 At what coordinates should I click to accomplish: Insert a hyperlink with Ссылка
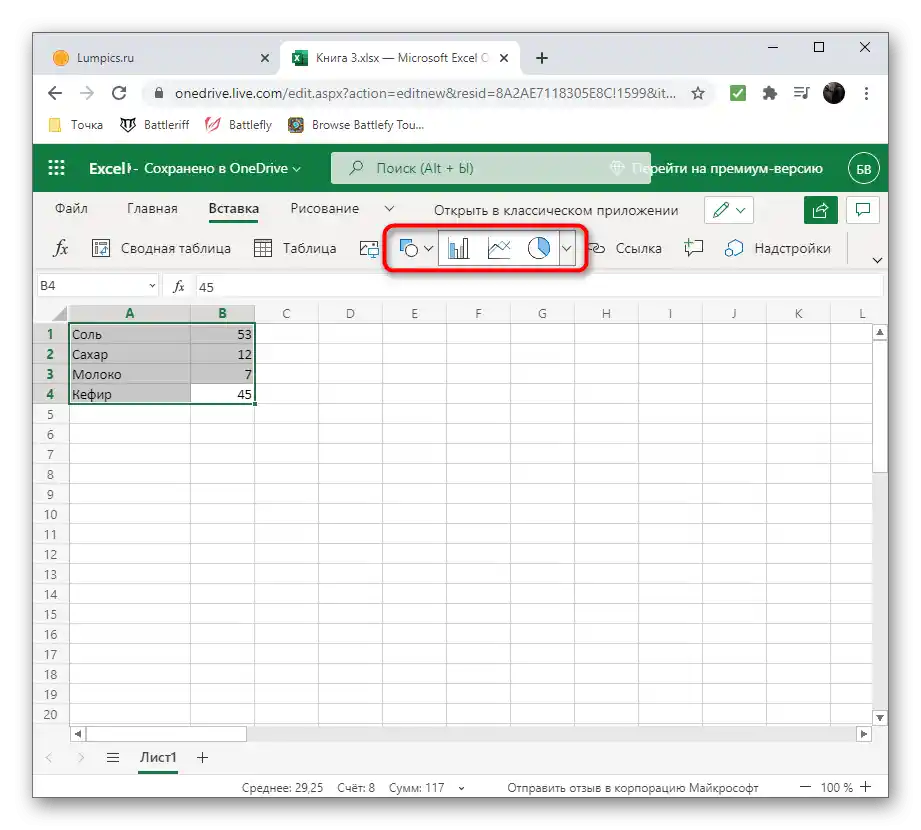pos(626,248)
